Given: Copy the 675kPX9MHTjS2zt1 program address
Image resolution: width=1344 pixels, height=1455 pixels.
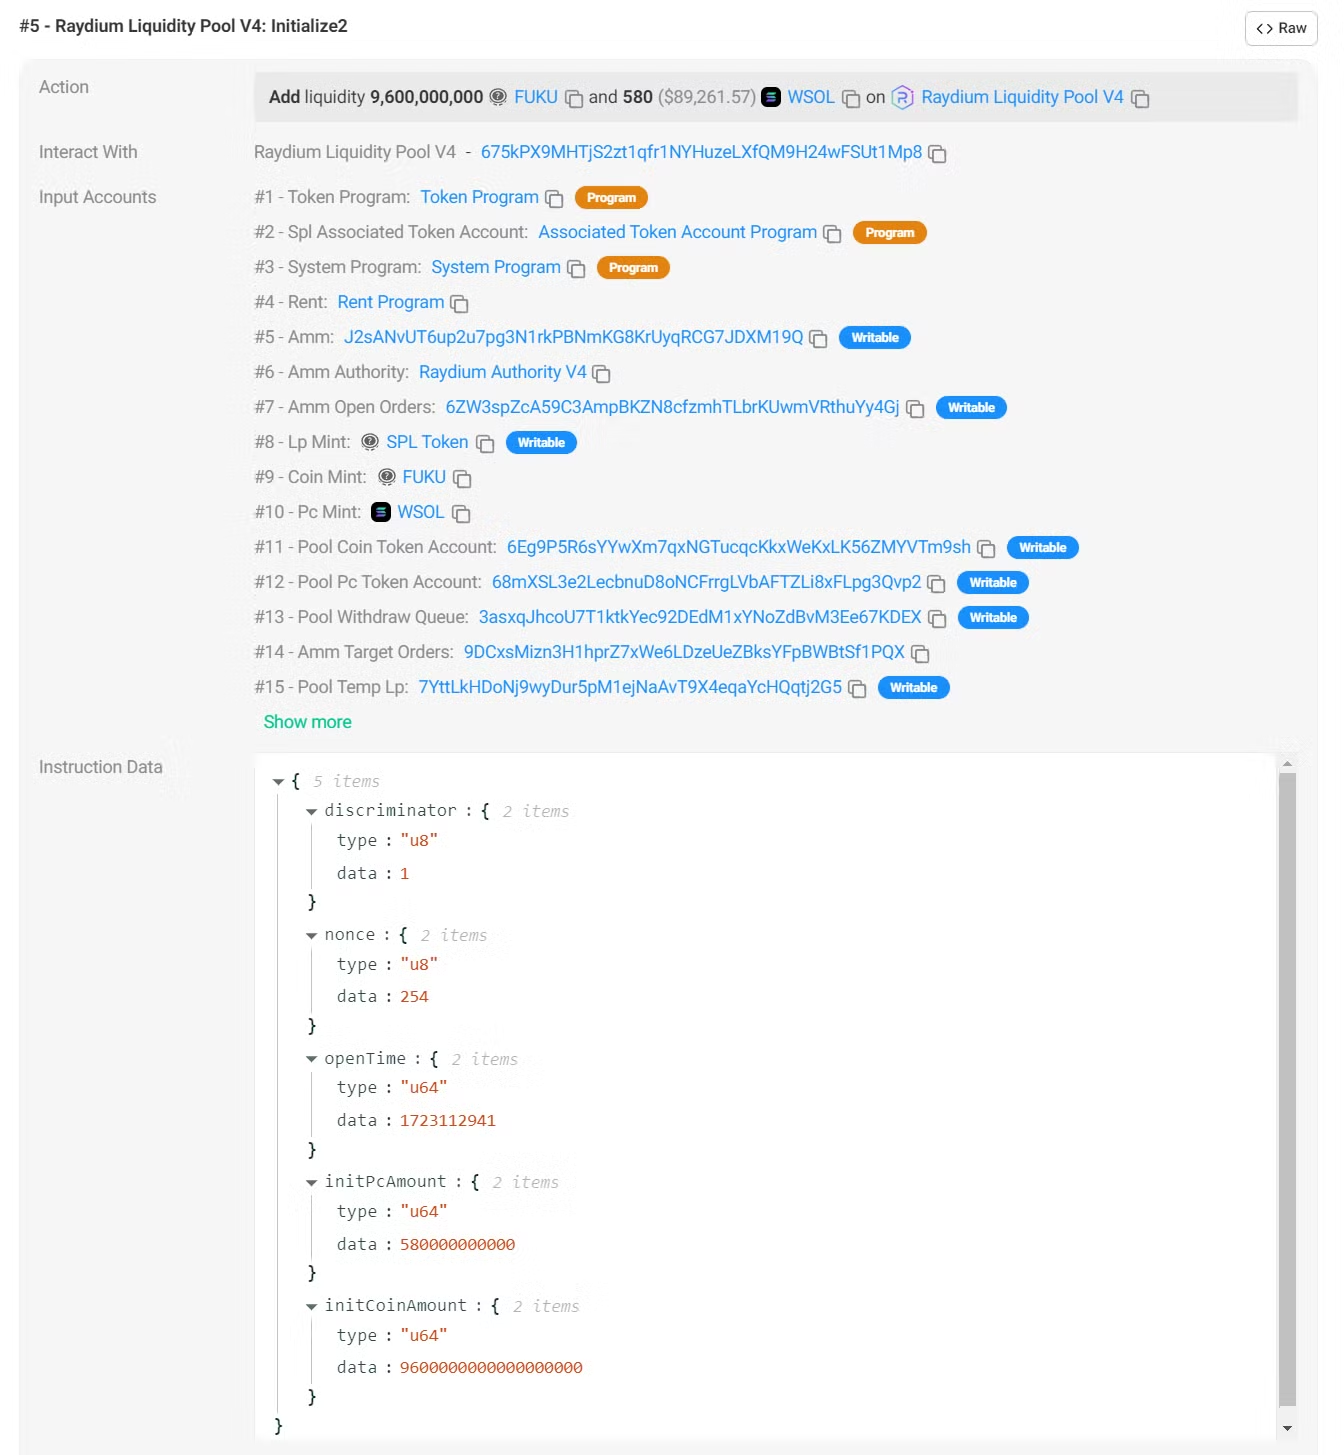Looking at the screenshot, I should (x=937, y=154).
